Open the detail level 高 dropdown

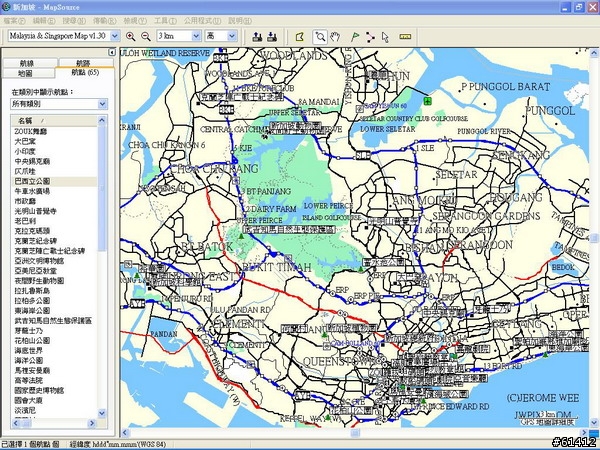[x=232, y=36]
